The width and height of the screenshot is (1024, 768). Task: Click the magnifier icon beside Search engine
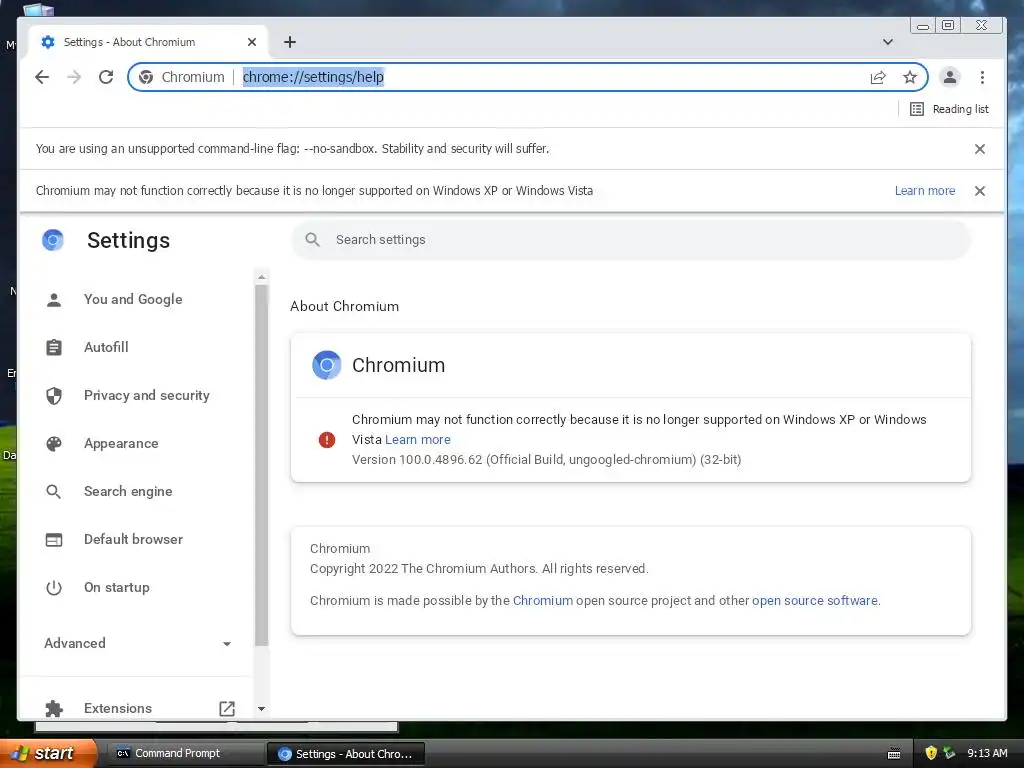[x=54, y=492]
